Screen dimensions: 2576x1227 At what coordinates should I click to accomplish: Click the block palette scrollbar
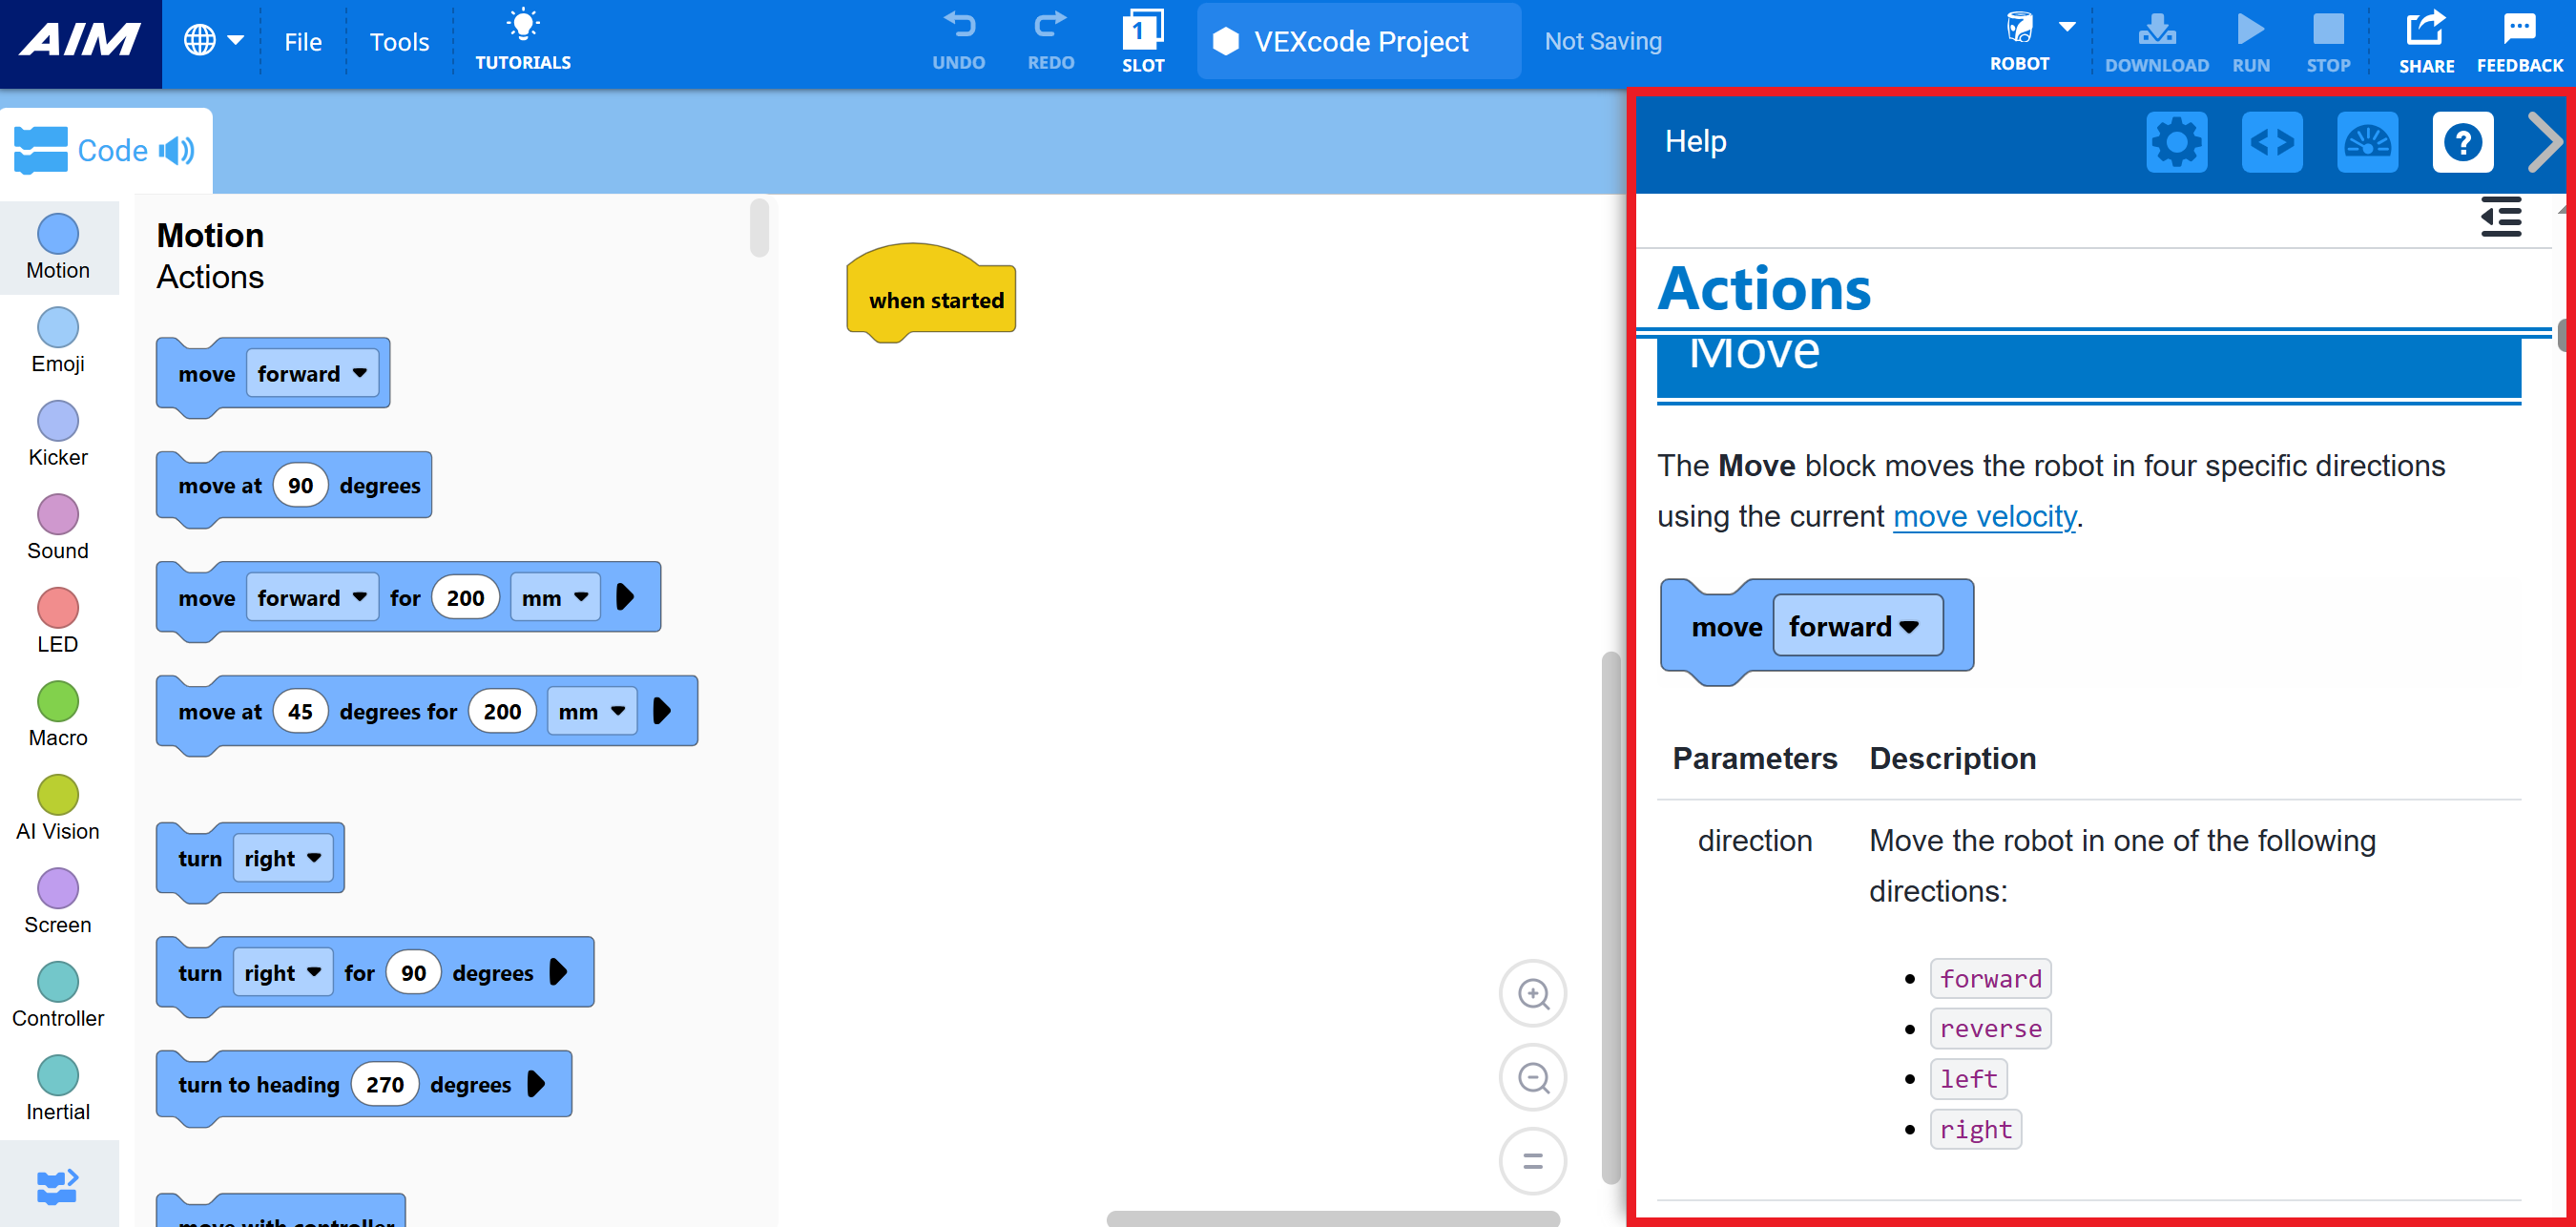point(759,228)
